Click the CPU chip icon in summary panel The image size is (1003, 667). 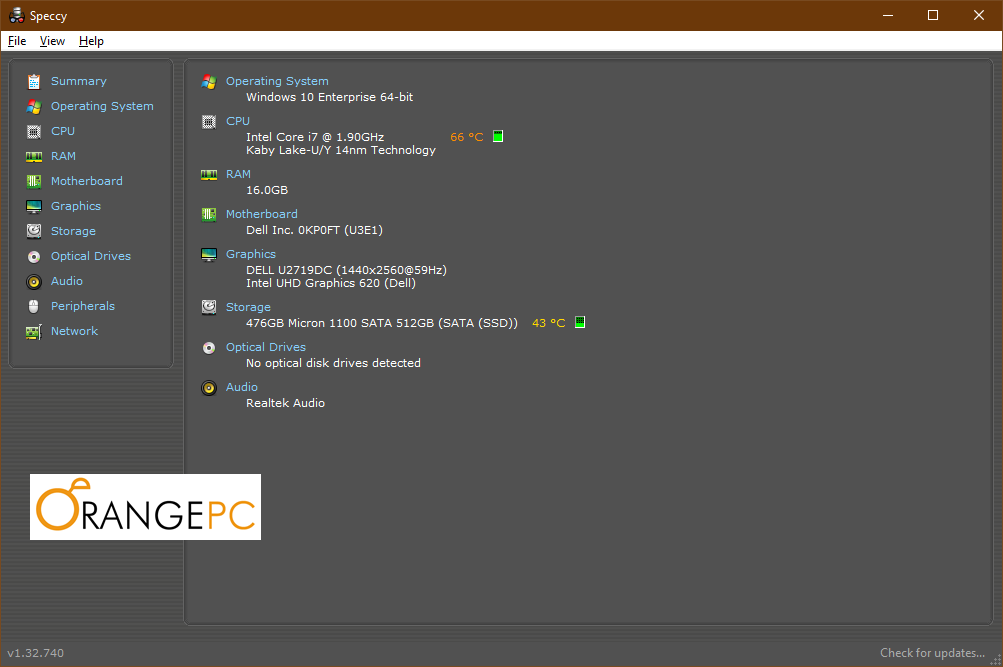(209, 122)
